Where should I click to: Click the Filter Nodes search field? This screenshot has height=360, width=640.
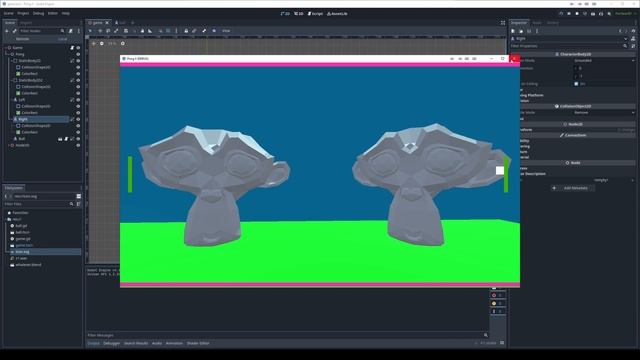pyautogui.click(x=42, y=31)
